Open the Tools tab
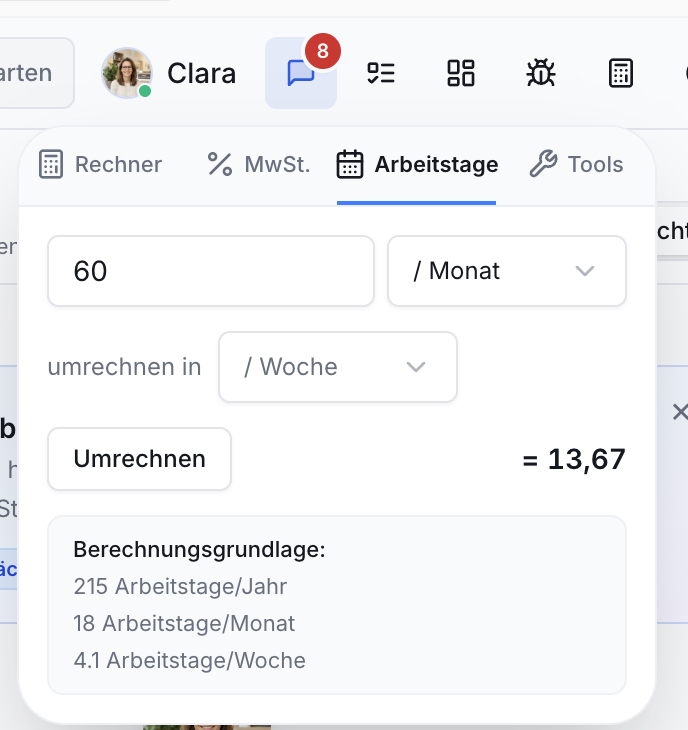The image size is (688, 730). (576, 164)
